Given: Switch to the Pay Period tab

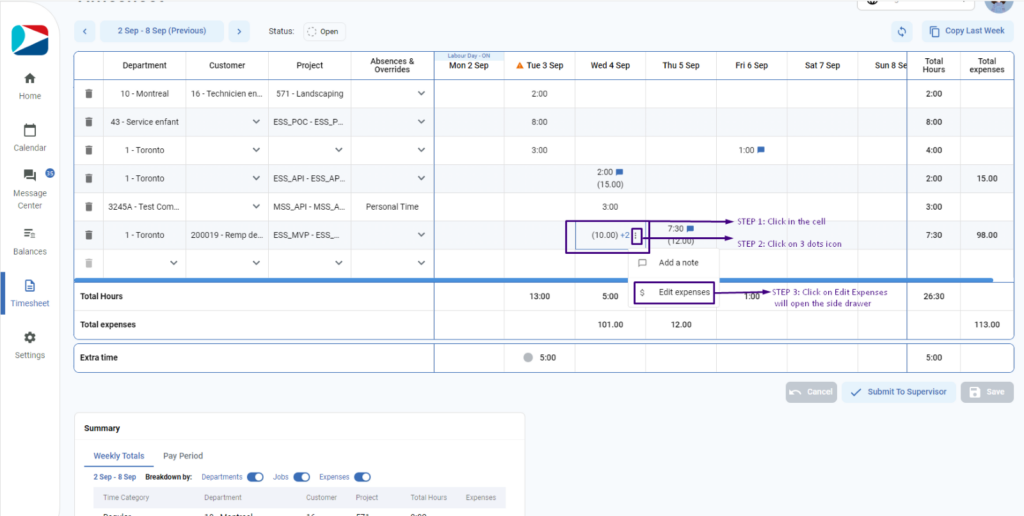Looking at the screenshot, I should [x=183, y=456].
